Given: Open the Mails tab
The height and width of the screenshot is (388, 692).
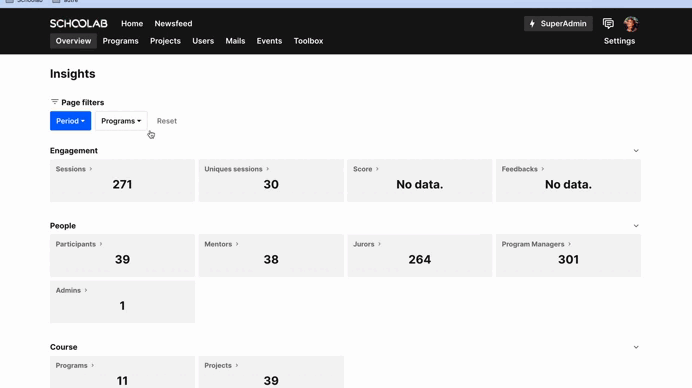Looking at the screenshot, I should (x=235, y=41).
